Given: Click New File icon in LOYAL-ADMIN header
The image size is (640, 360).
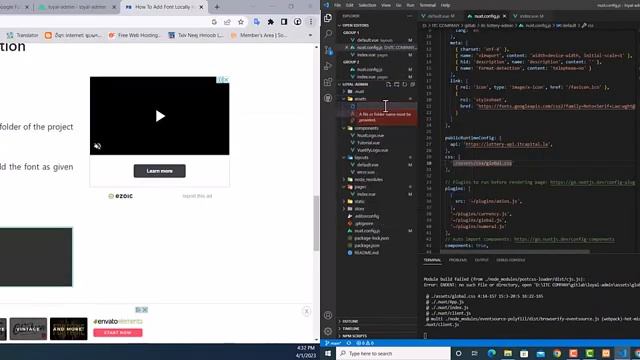Looking at the screenshot, I should click(388, 84).
